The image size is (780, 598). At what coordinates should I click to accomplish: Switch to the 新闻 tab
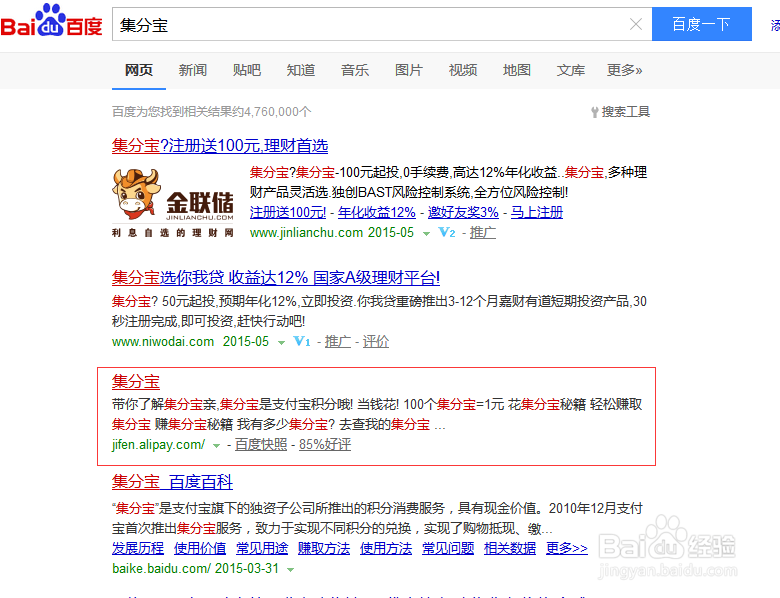(x=193, y=70)
